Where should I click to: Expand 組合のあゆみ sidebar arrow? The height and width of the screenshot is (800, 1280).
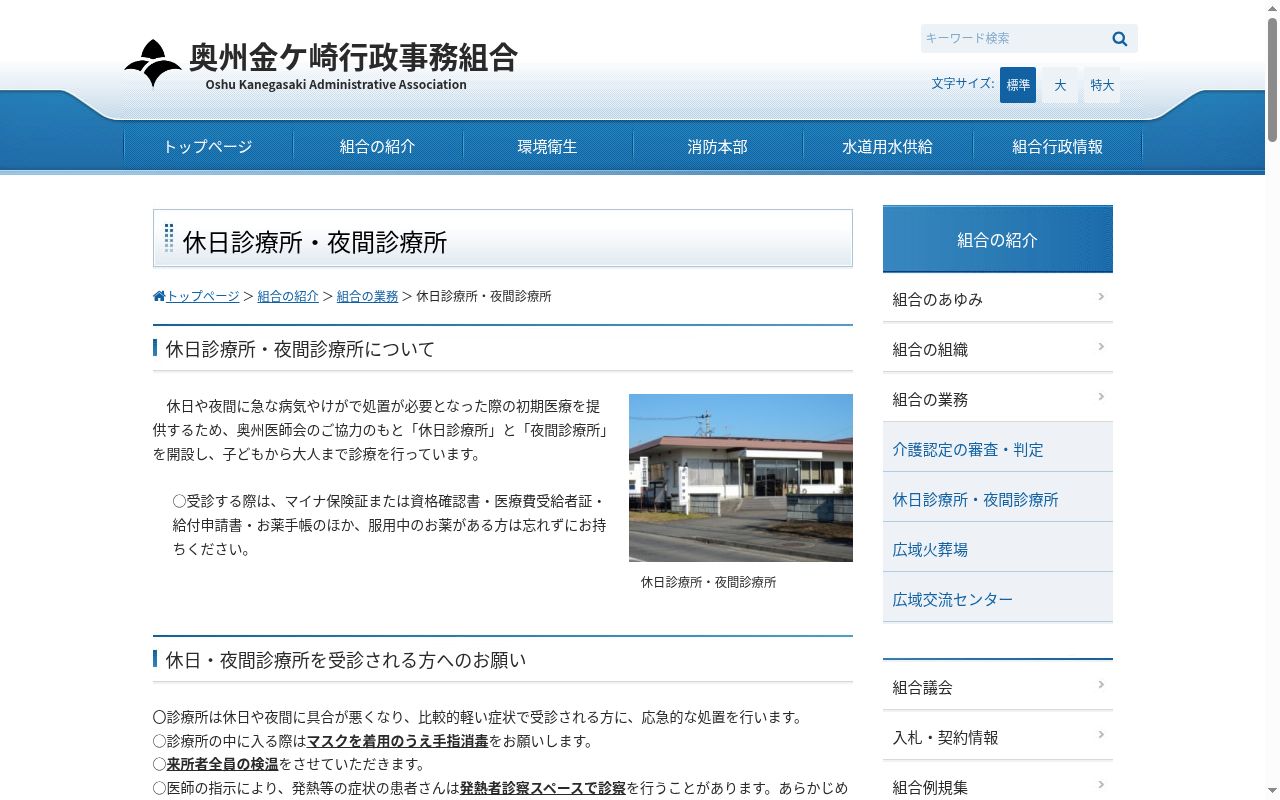pyautogui.click(x=1101, y=297)
